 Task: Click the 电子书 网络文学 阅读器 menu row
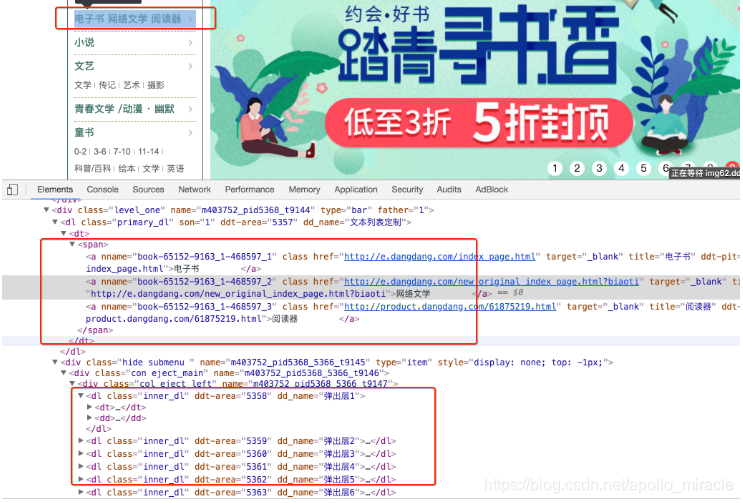pyautogui.click(x=135, y=19)
